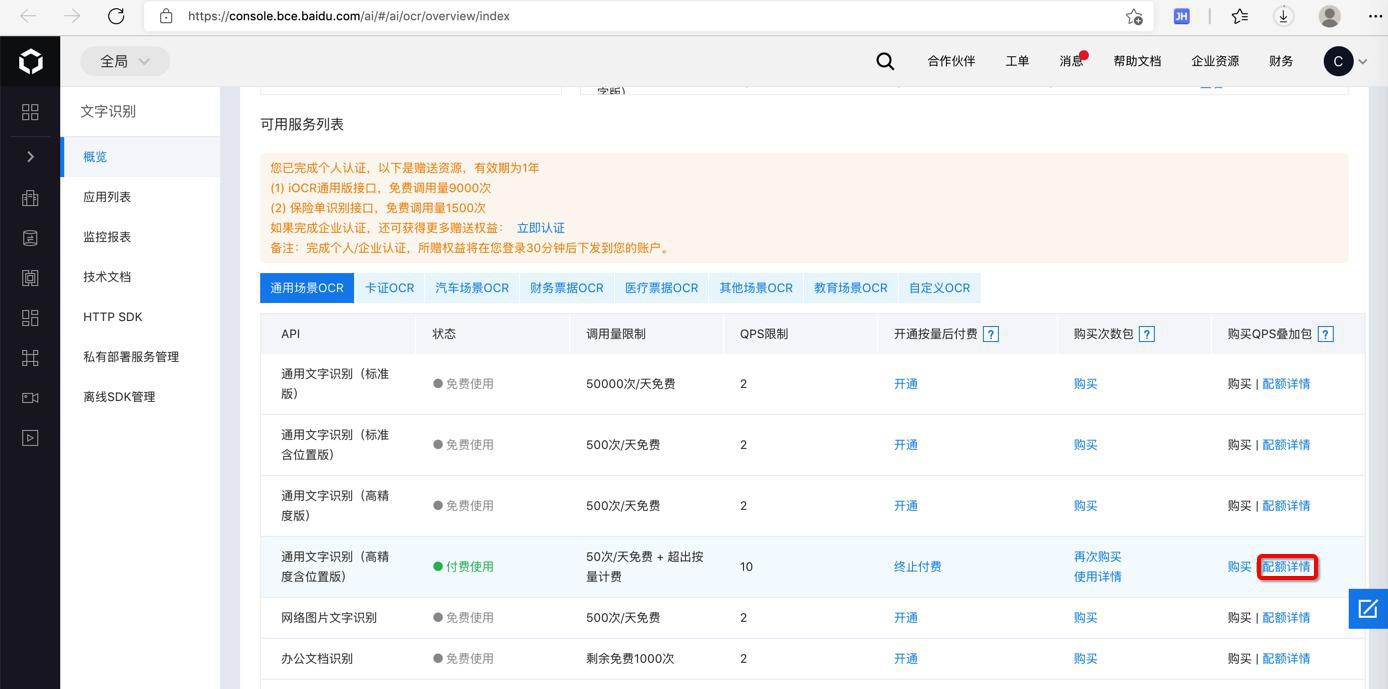
Task: Switch to the 其他场景OCR tab
Action: point(756,288)
